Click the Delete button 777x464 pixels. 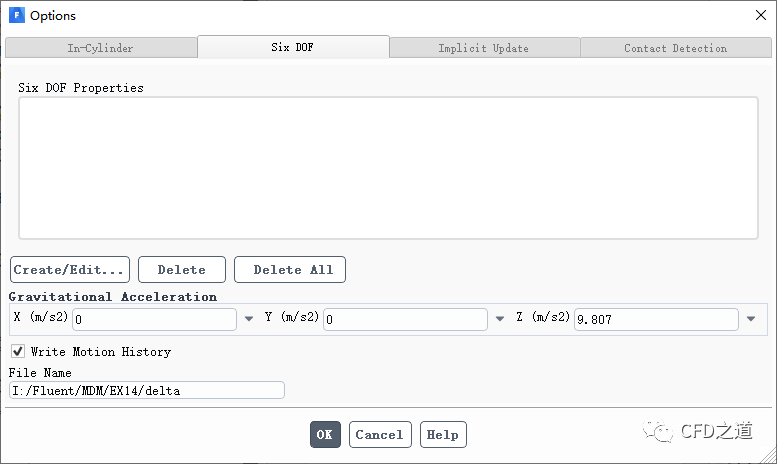pos(181,270)
